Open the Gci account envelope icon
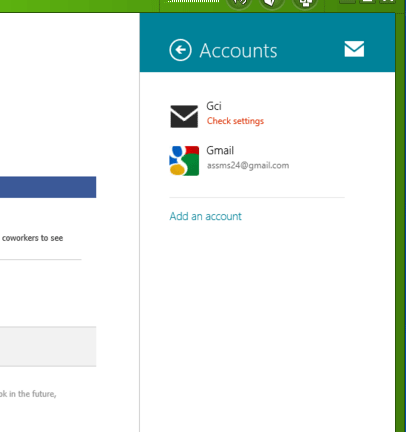The width and height of the screenshot is (406, 432). pyautogui.click(x=184, y=116)
